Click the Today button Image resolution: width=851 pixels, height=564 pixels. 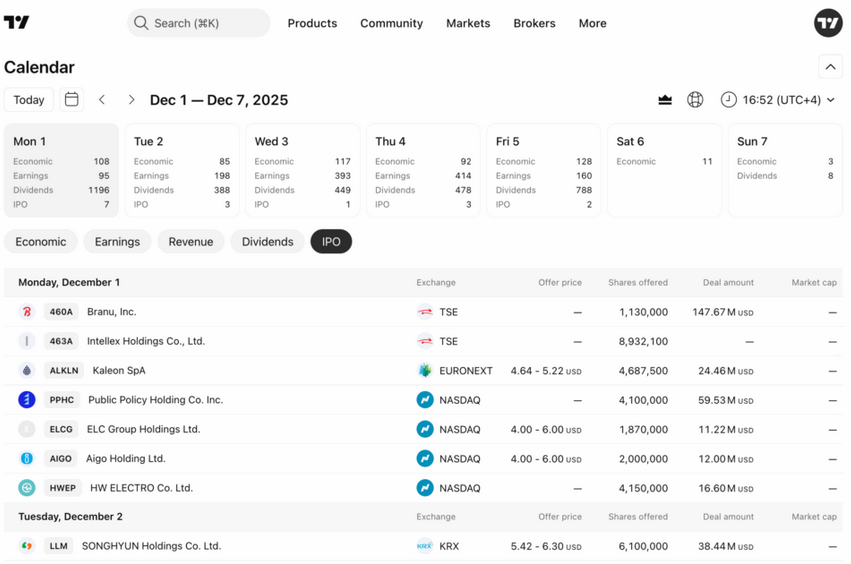(x=29, y=100)
